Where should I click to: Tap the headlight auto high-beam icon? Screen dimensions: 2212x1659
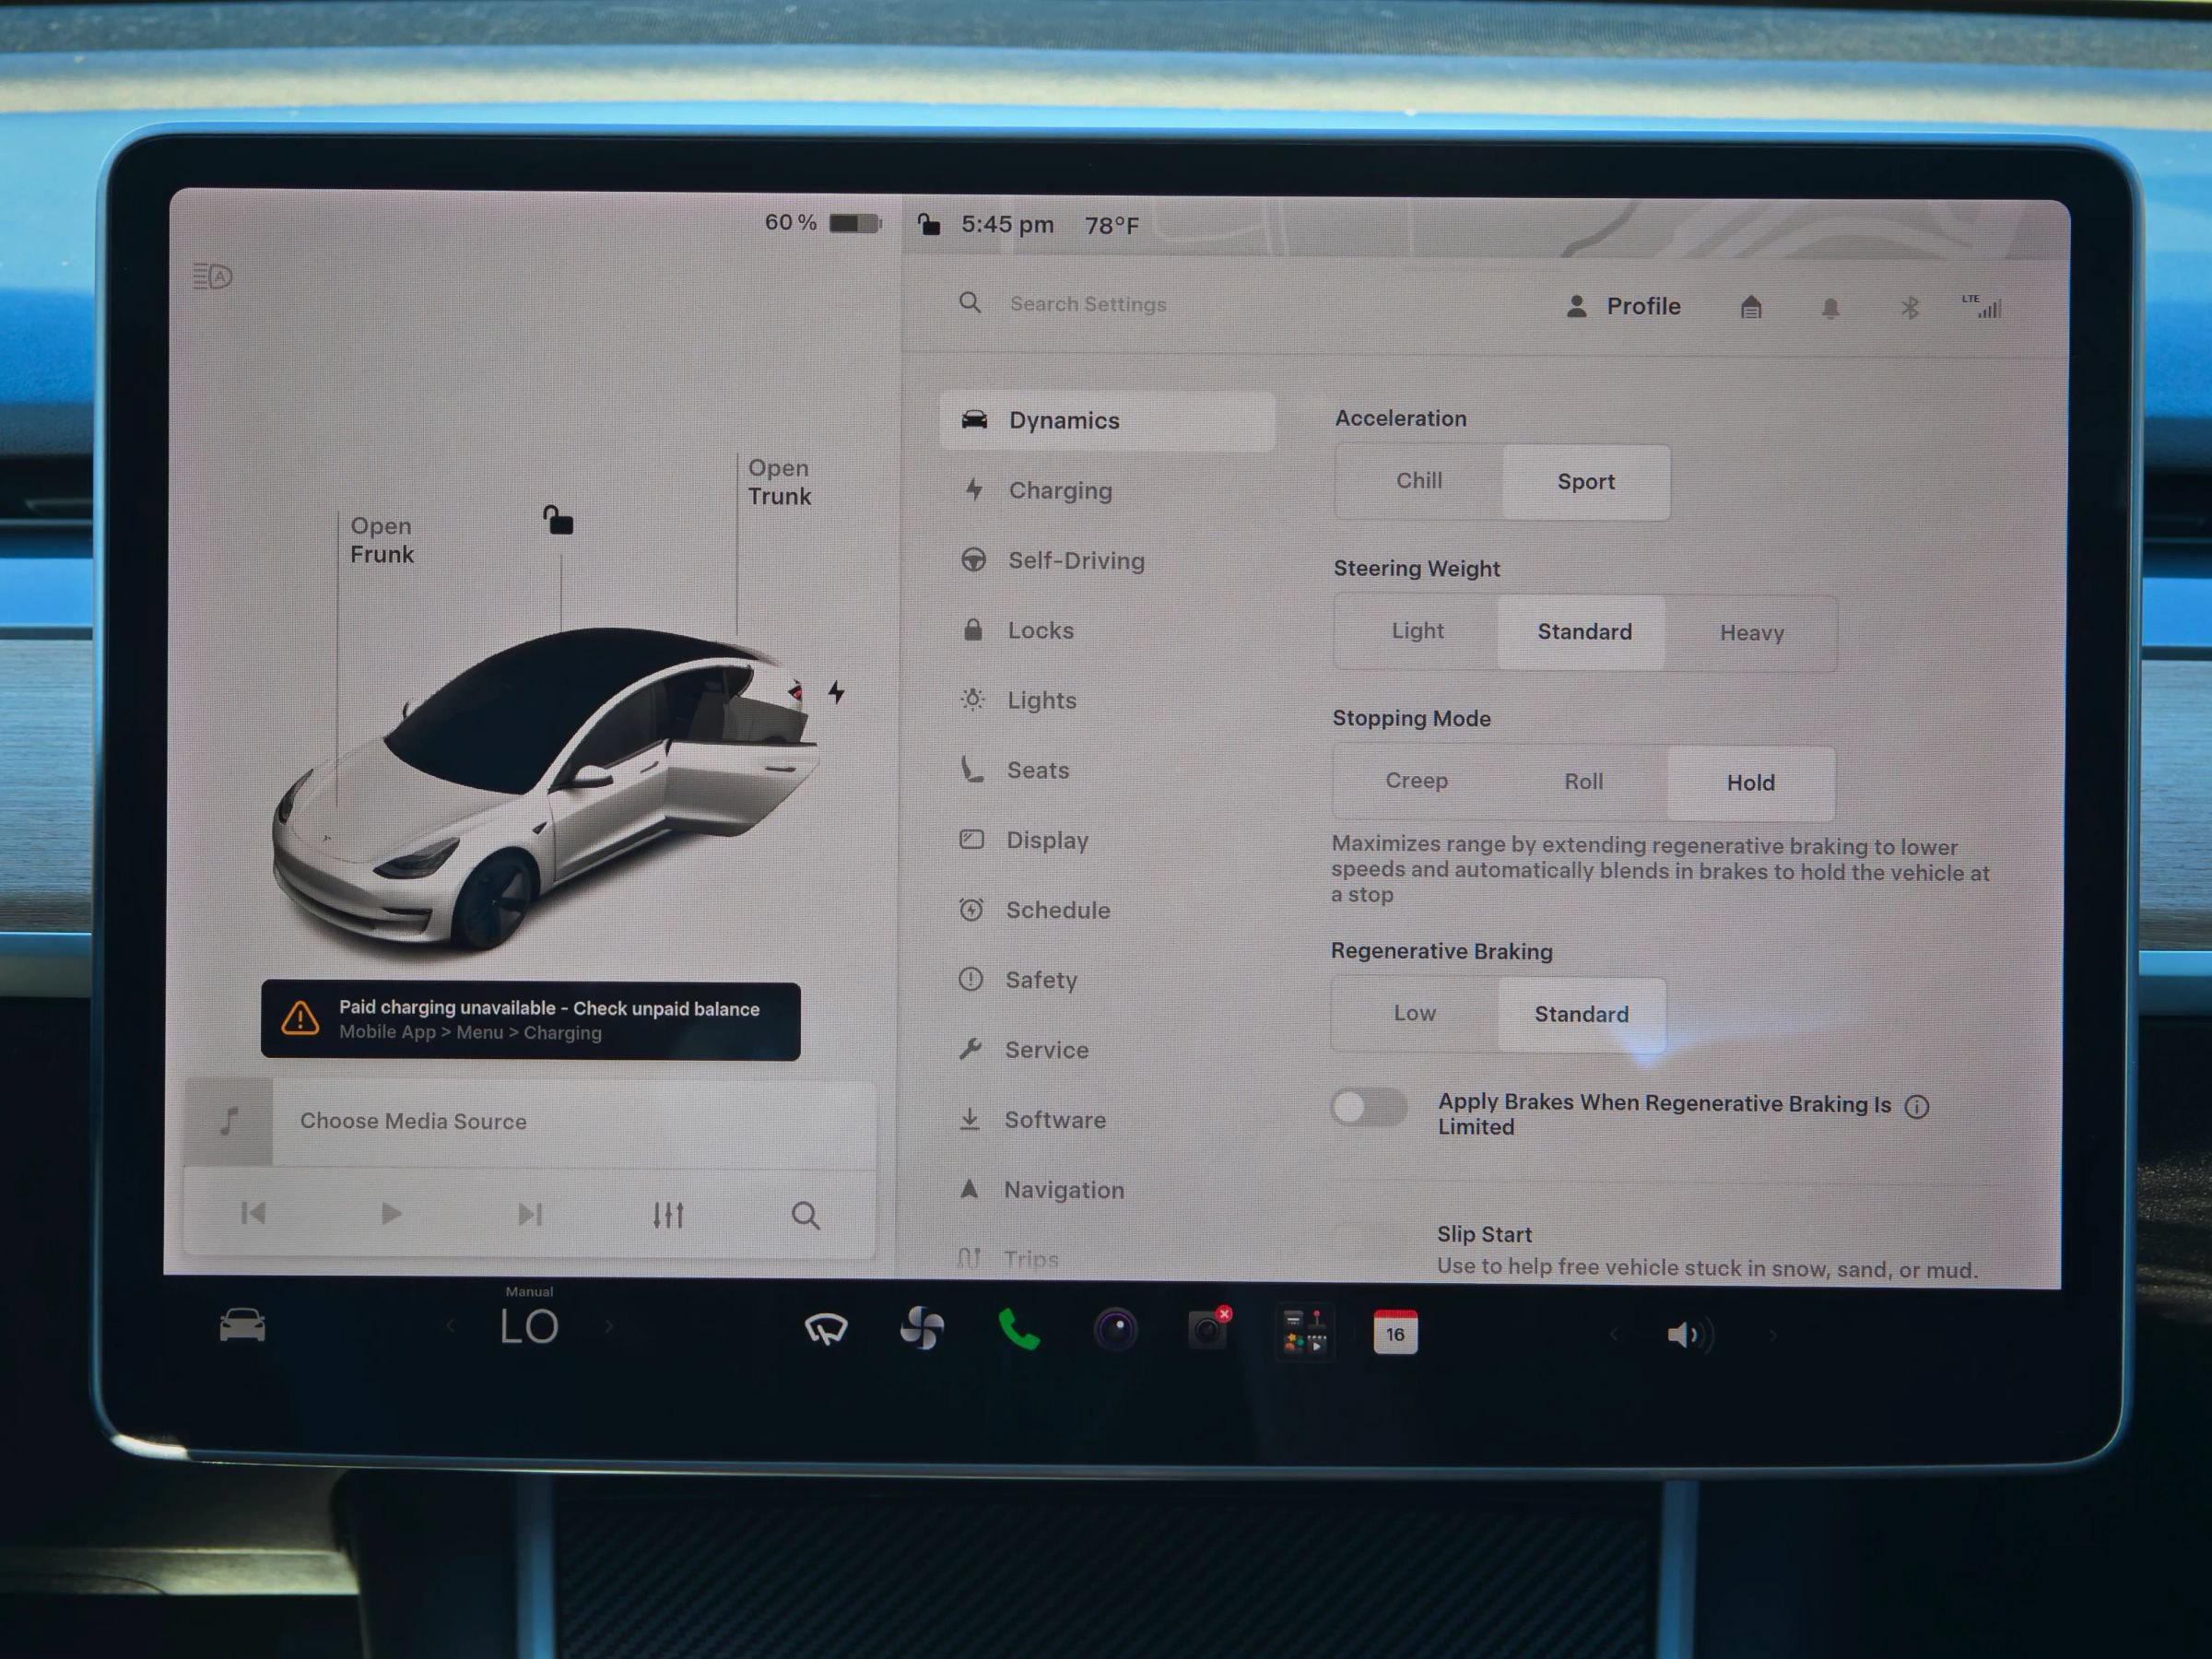click(x=212, y=276)
